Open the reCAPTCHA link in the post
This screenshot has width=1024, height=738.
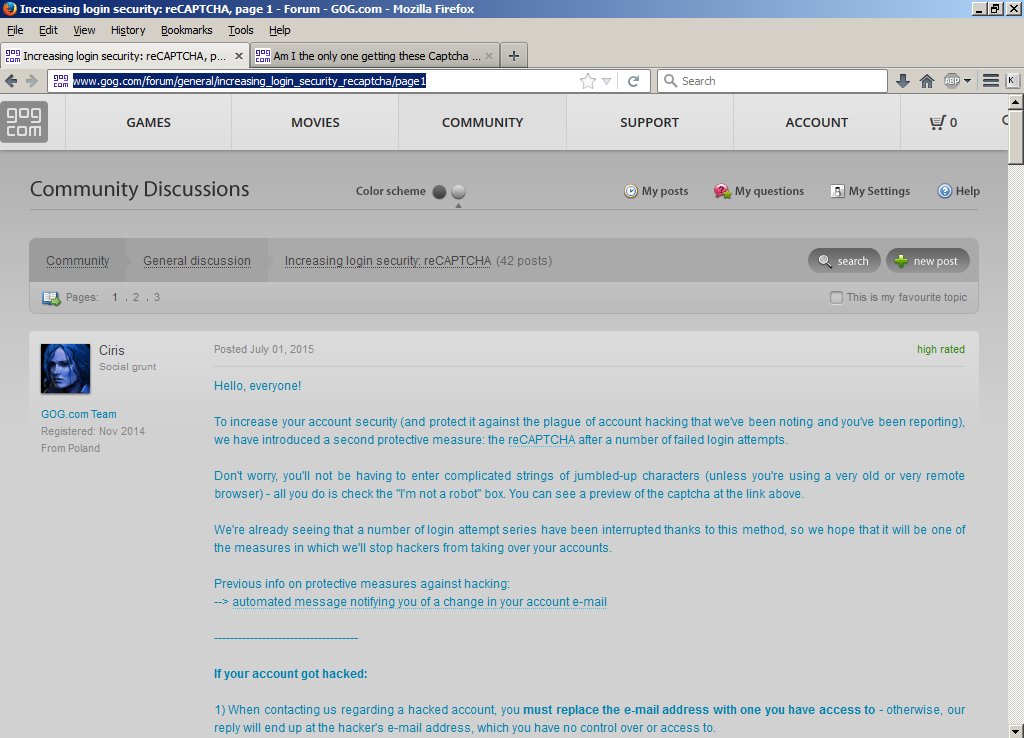coord(542,440)
